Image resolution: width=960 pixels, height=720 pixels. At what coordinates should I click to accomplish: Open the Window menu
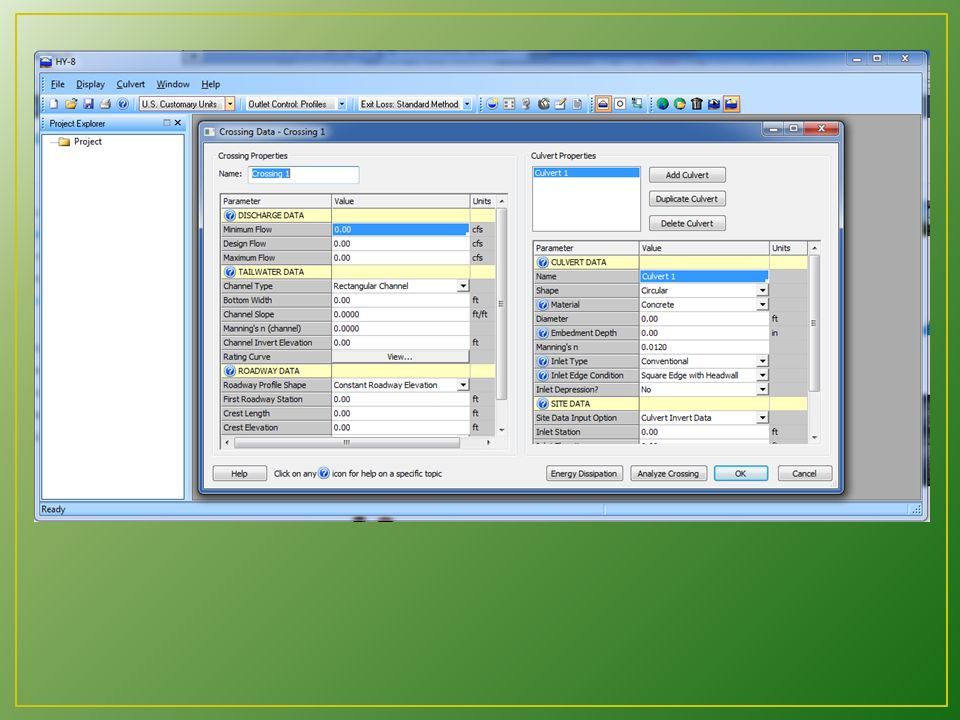pyautogui.click(x=173, y=84)
